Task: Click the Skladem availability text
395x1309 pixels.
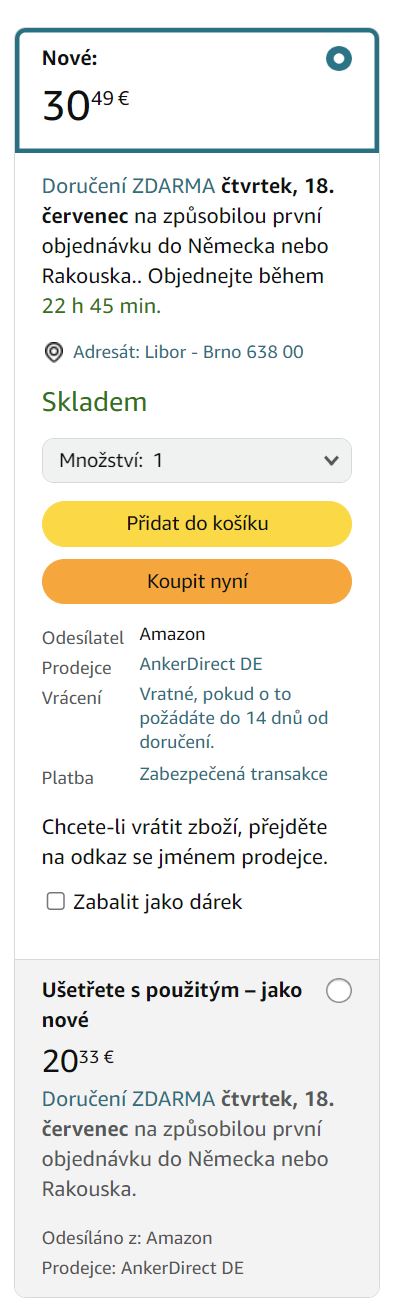Action: pyautogui.click(x=94, y=402)
